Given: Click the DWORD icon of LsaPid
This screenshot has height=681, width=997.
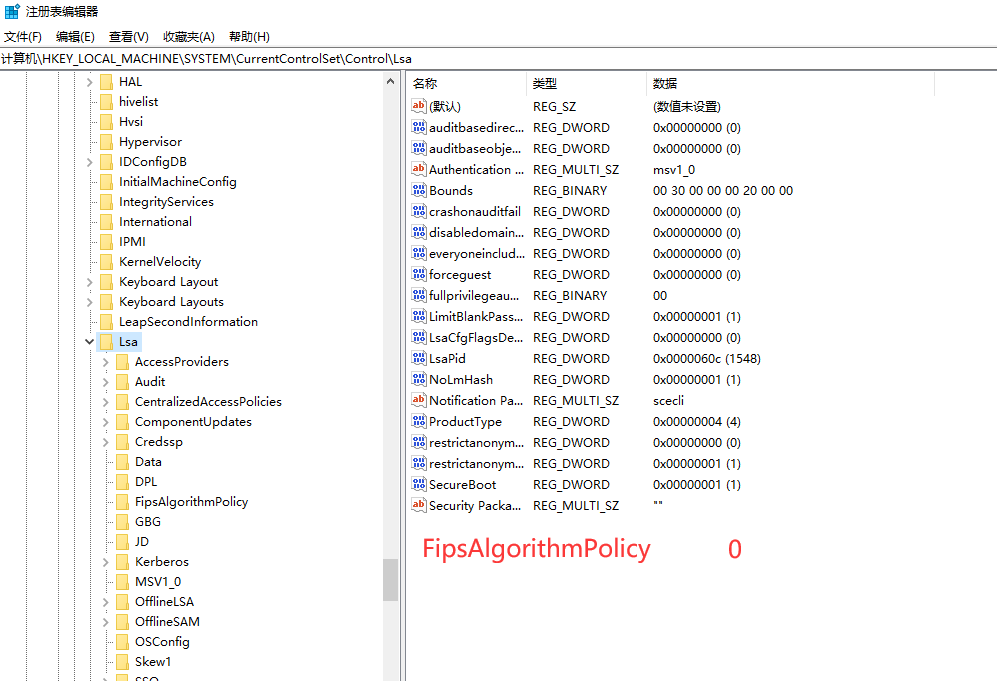Looking at the screenshot, I should coord(418,358).
